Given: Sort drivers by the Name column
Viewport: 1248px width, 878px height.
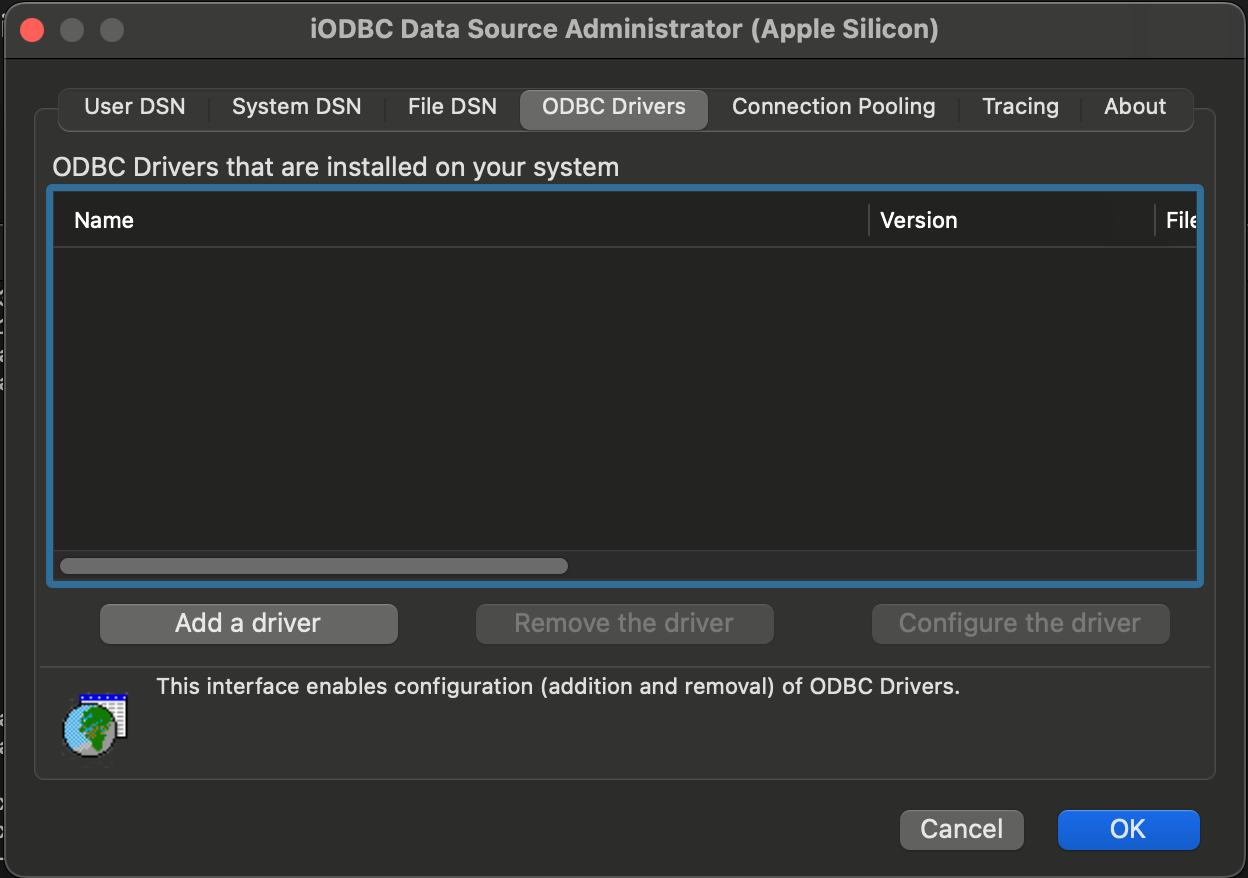Looking at the screenshot, I should (103, 220).
